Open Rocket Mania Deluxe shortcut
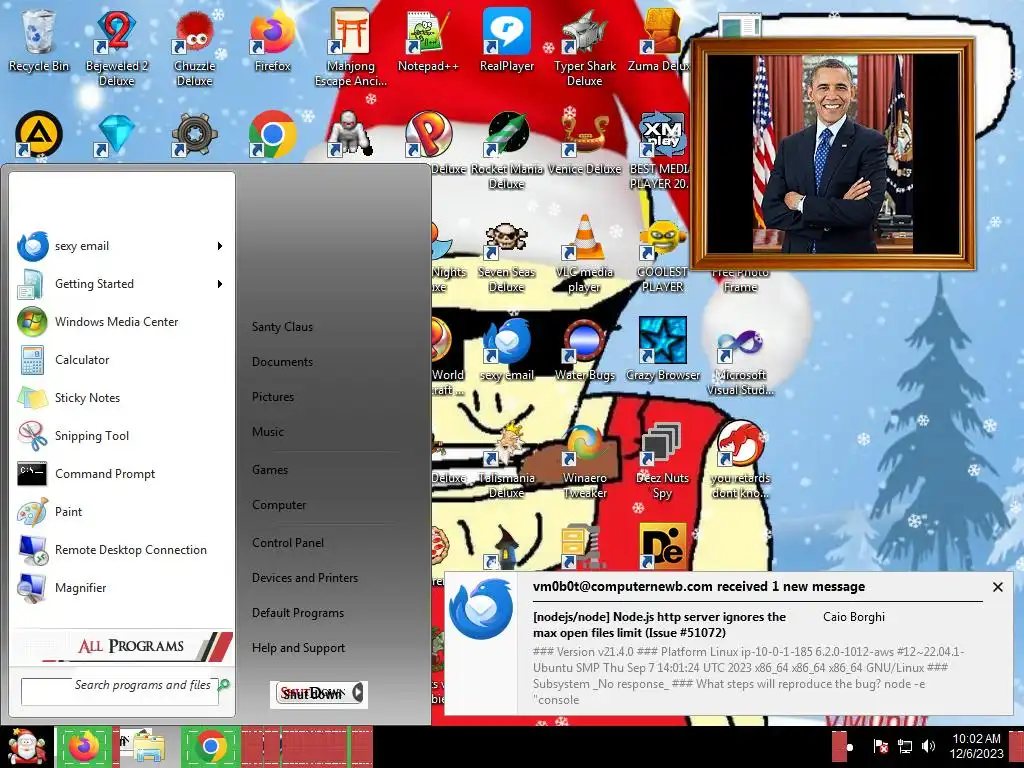 [507, 150]
